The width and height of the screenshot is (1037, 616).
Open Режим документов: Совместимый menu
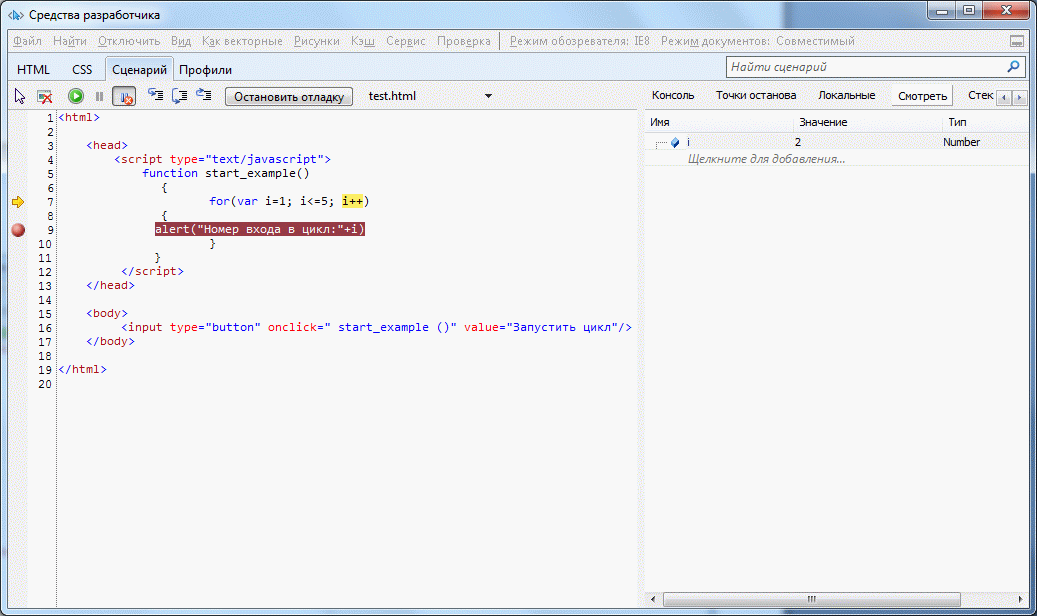coord(757,41)
